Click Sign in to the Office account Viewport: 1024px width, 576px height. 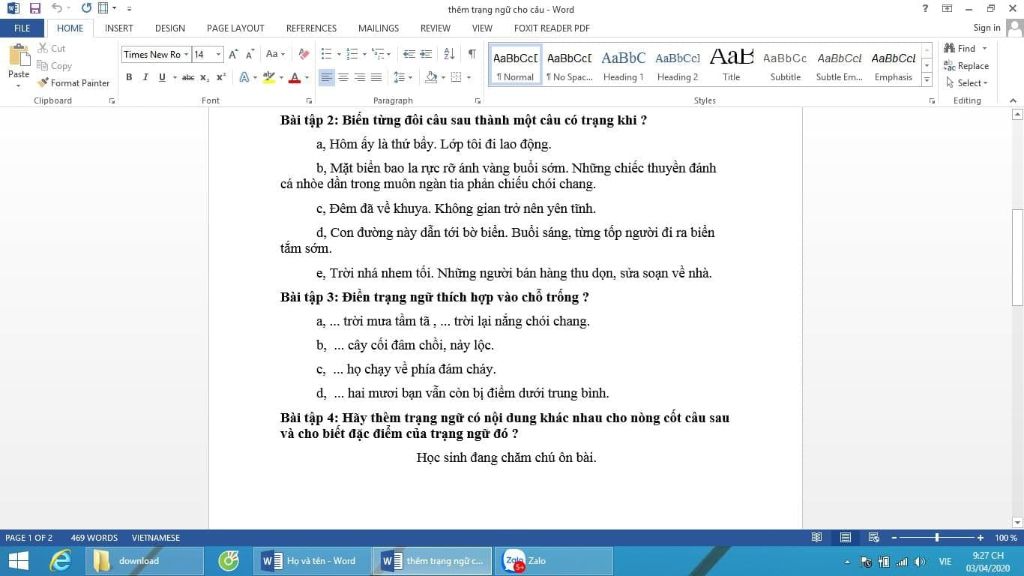click(x=986, y=27)
